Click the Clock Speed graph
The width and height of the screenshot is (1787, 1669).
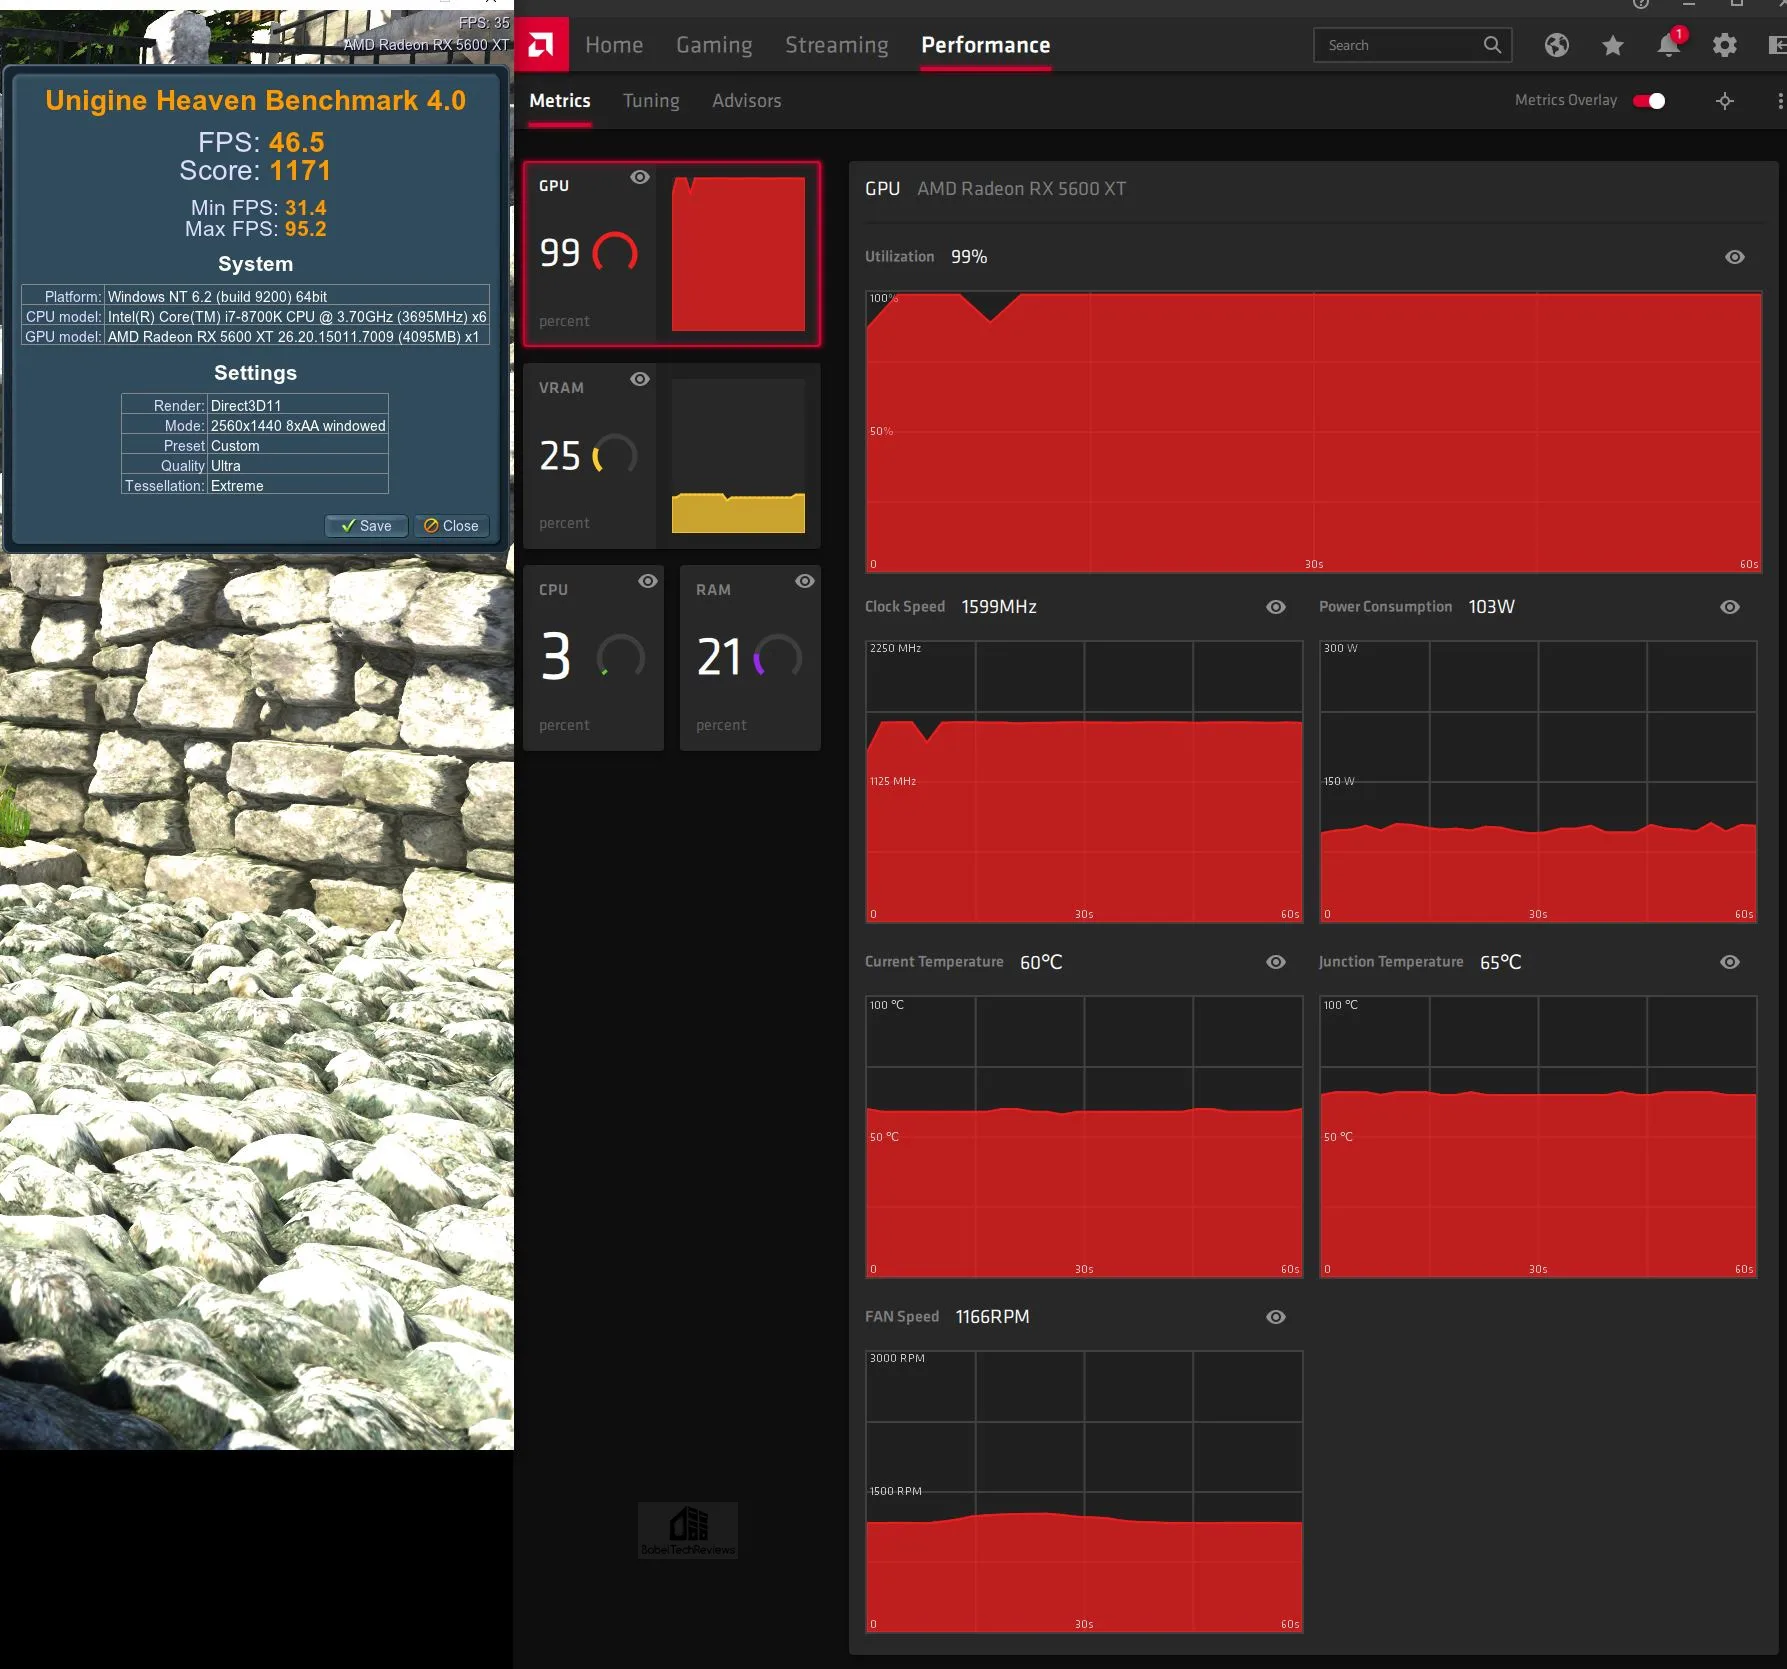click(1084, 782)
